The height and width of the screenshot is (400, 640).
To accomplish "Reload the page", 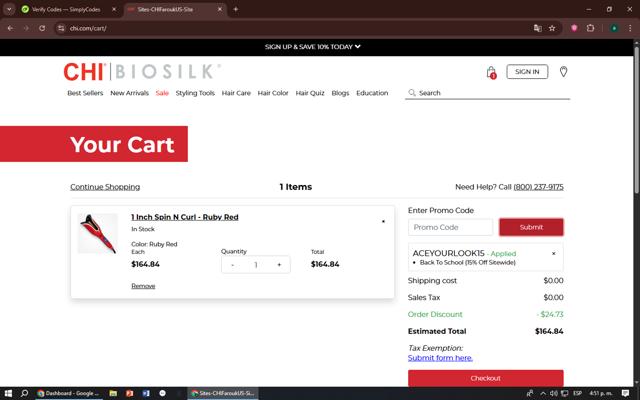I will pyautogui.click(x=42, y=28).
